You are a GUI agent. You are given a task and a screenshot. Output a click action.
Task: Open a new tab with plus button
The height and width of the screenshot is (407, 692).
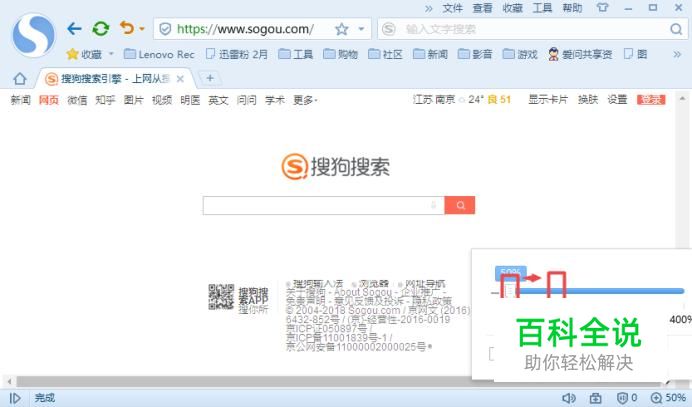tap(210, 79)
